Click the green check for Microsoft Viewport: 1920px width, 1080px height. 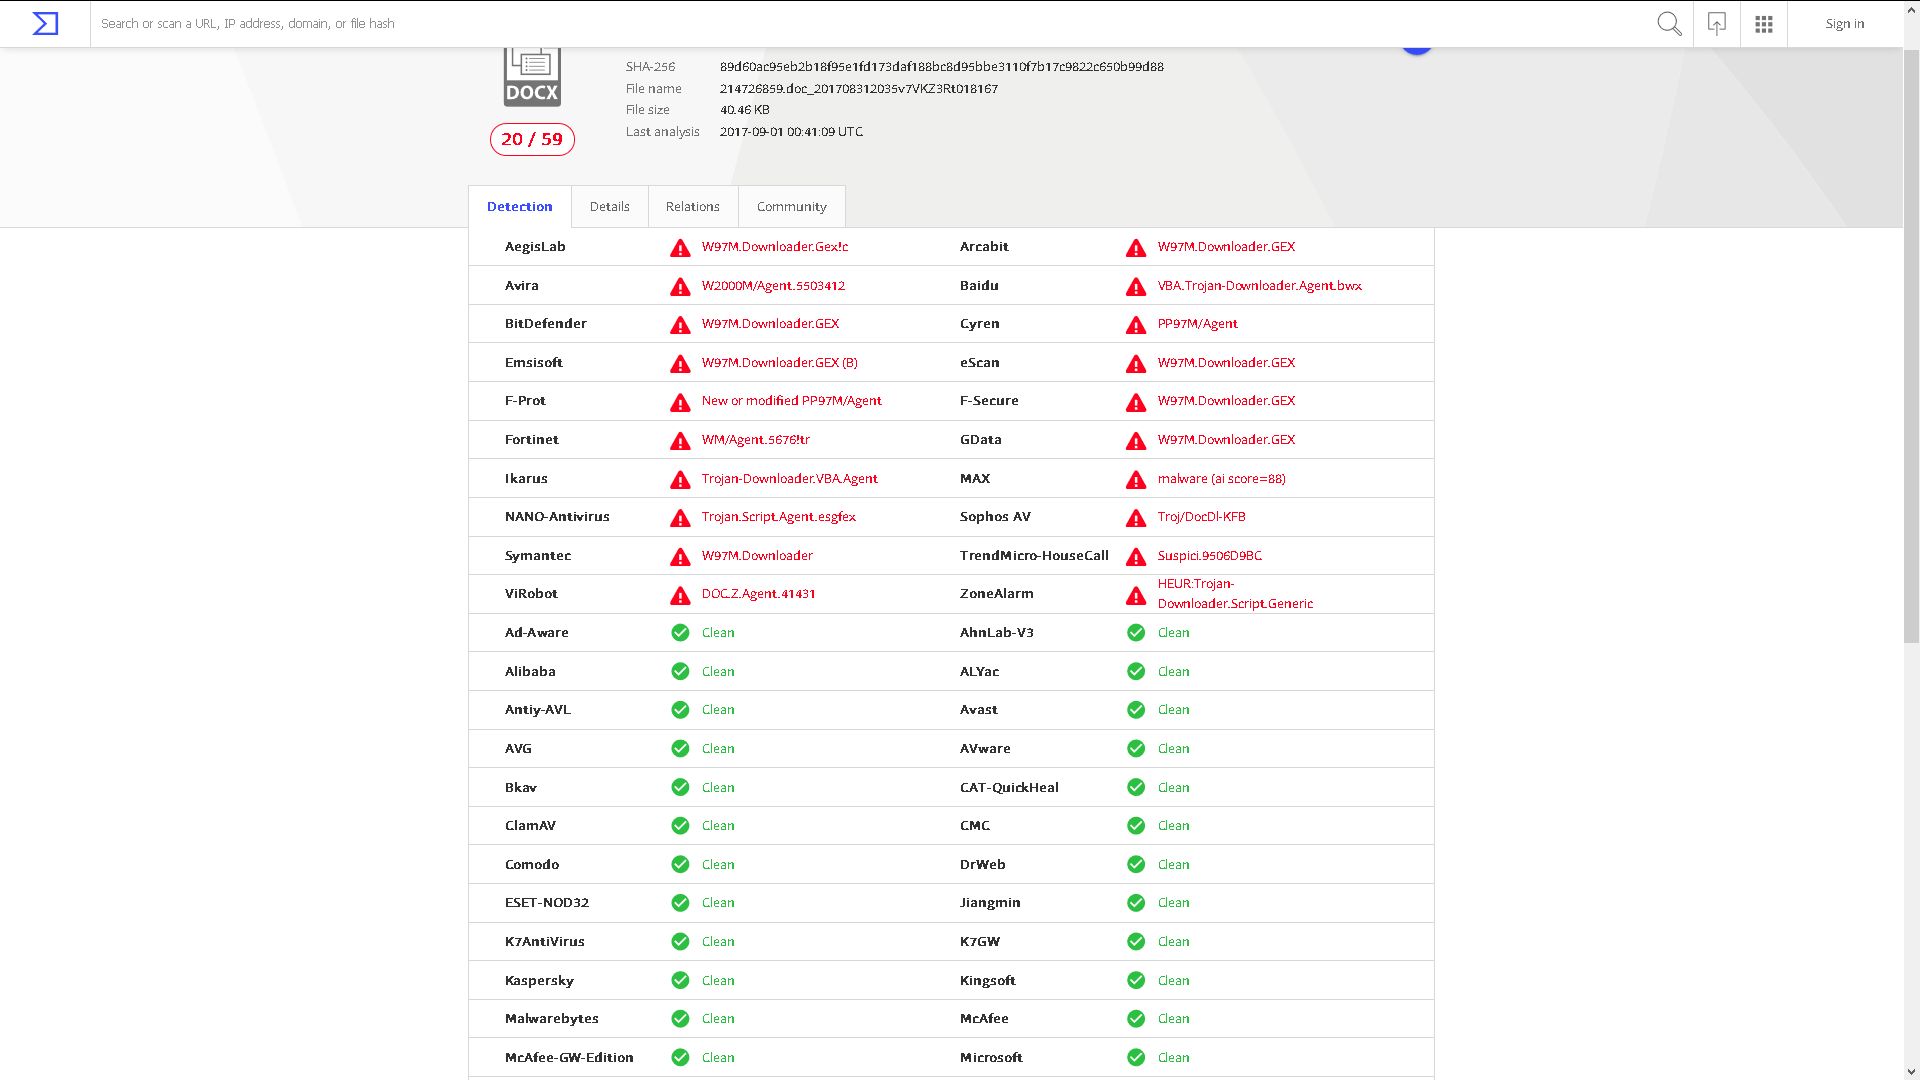pyautogui.click(x=1136, y=1057)
